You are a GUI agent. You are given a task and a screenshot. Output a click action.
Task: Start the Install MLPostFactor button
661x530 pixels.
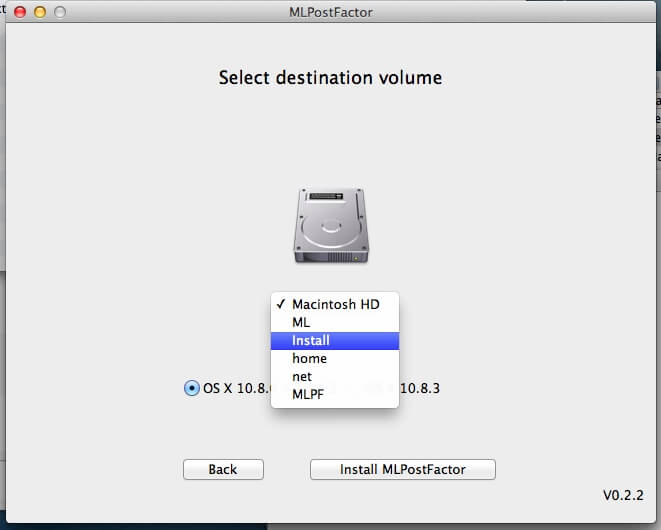pyautogui.click(x=403, y=469)
